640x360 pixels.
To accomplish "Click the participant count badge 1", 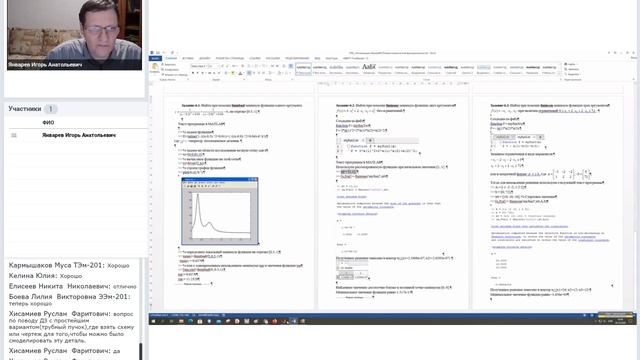I will point(51,109).
